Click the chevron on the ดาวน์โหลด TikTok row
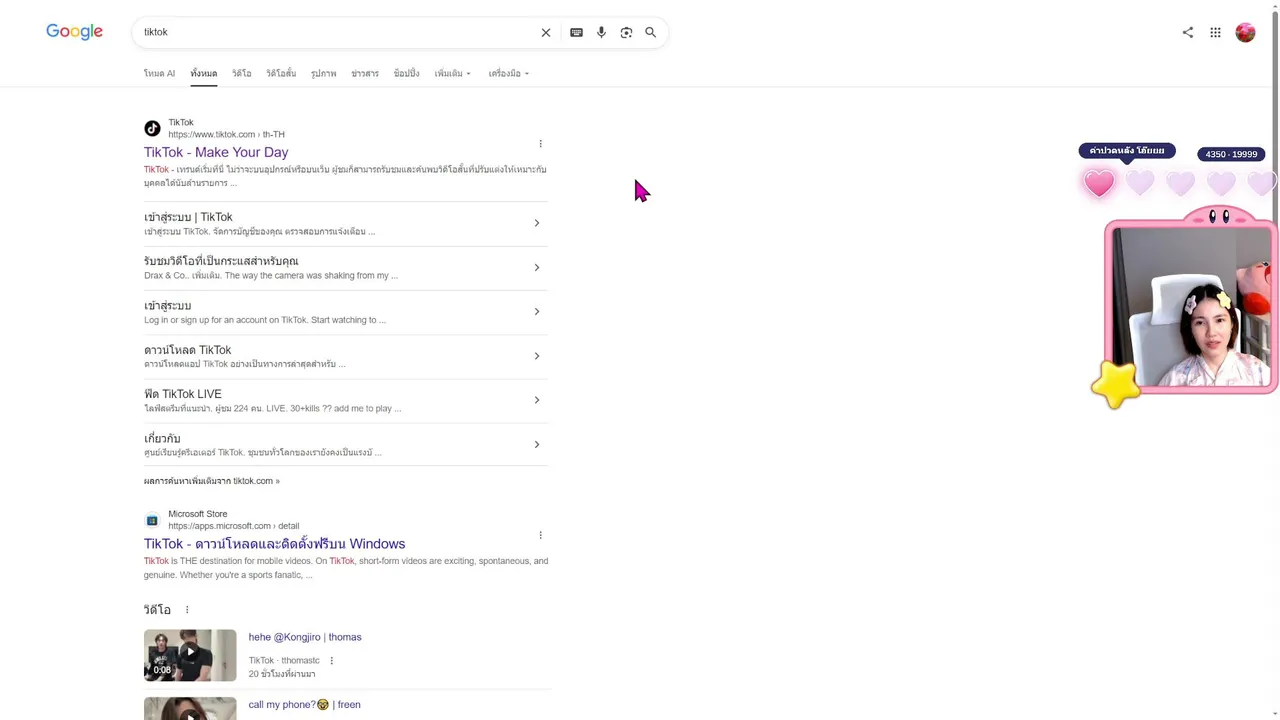Screen dimensions: 1280x720 [536, 356]
